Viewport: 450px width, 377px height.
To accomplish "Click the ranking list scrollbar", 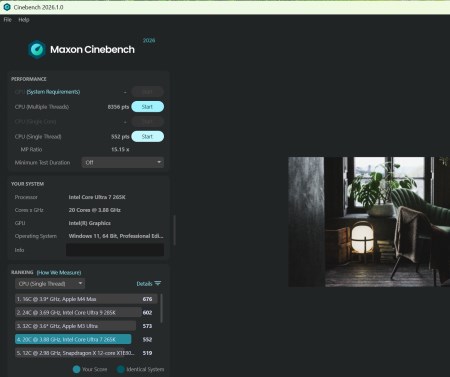I will click(x=162, y=308).
